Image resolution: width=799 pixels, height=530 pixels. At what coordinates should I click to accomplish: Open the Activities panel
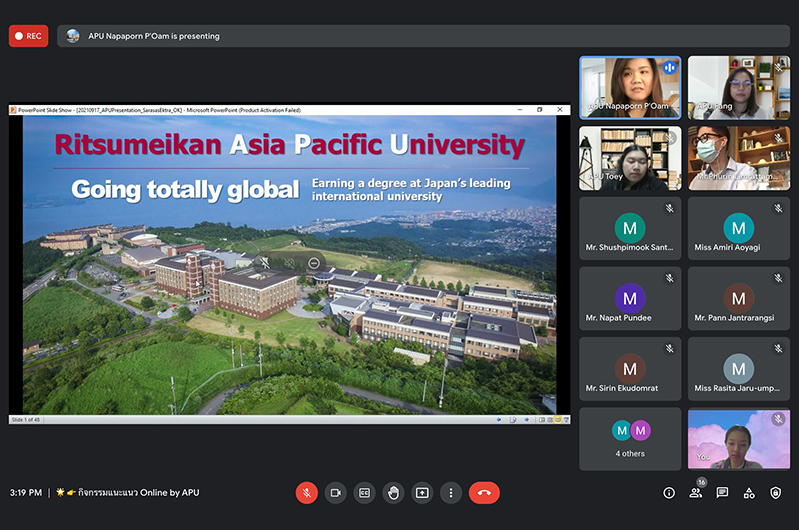749,493
